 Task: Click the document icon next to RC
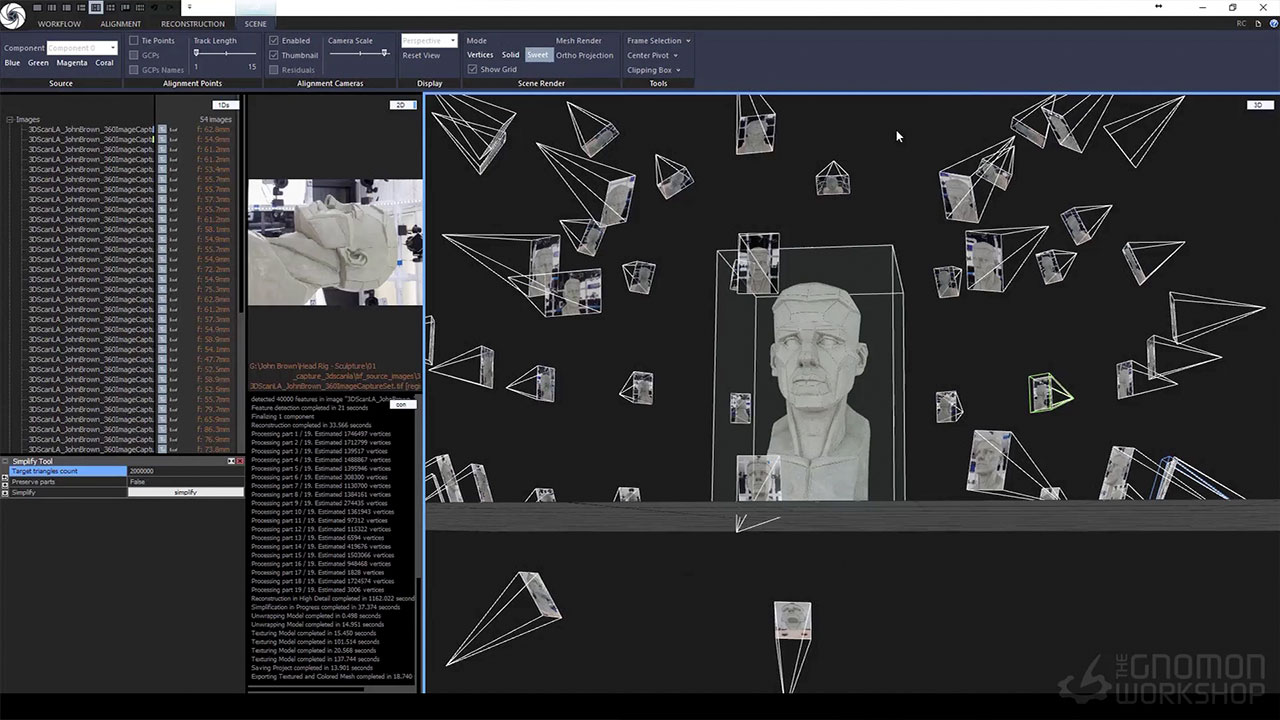(x=1256, y=23)
